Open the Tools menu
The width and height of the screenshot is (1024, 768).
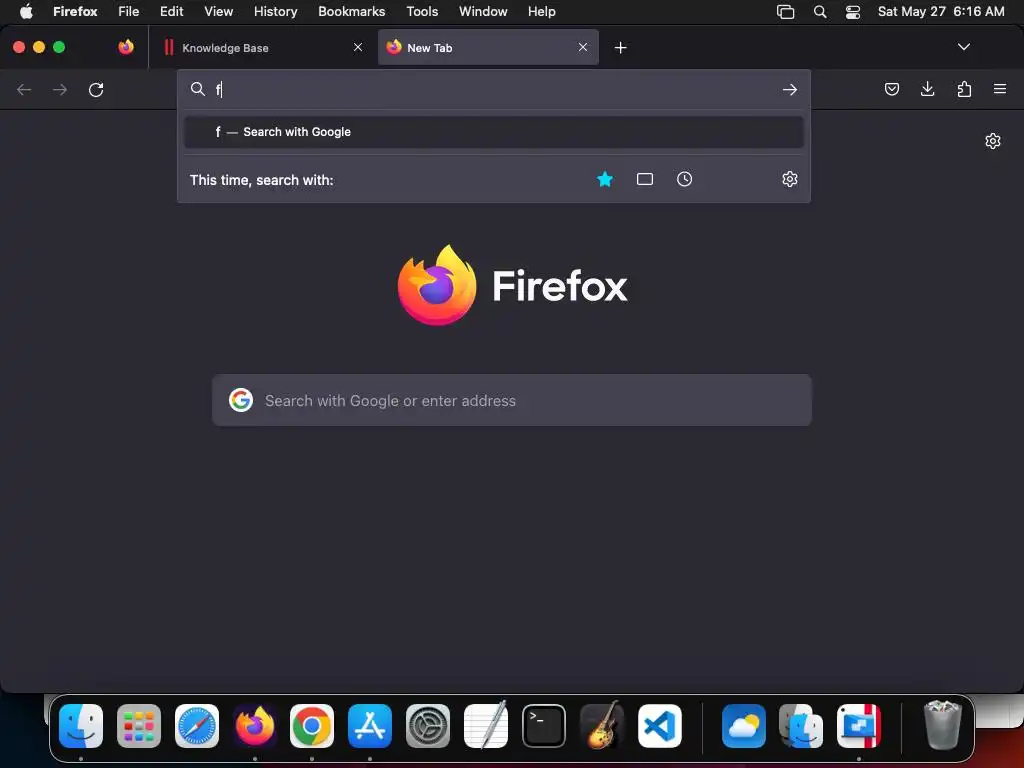[x=422, y=12]
